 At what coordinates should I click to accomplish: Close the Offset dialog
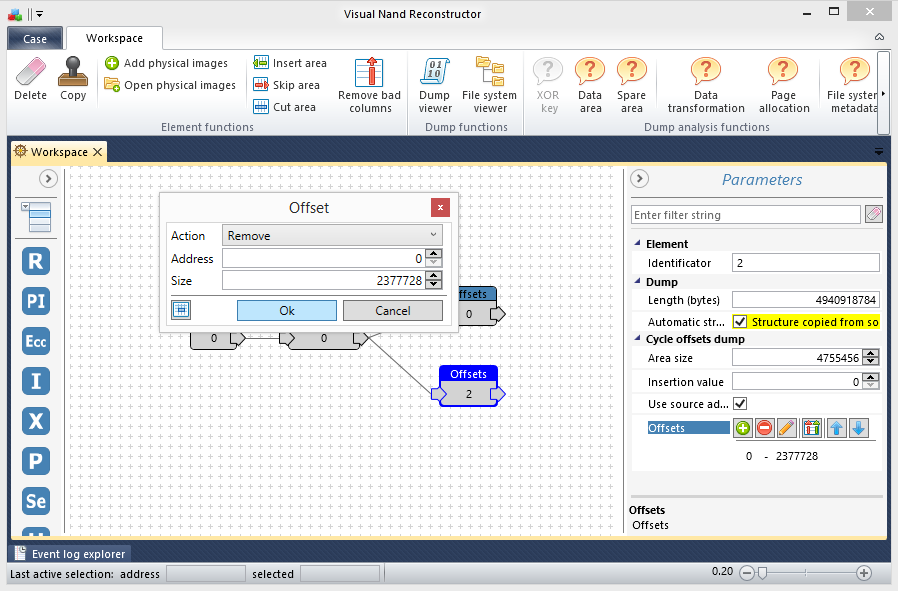[x=440, y=207]
